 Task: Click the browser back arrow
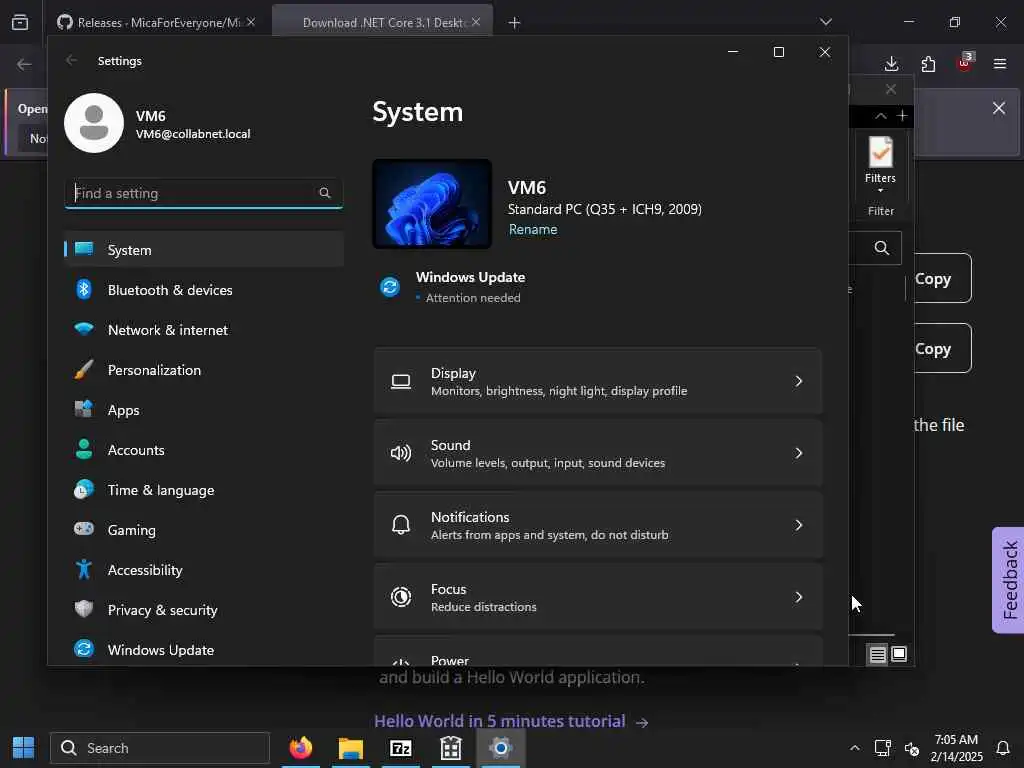pyautogui.click(x=24, y=65)
